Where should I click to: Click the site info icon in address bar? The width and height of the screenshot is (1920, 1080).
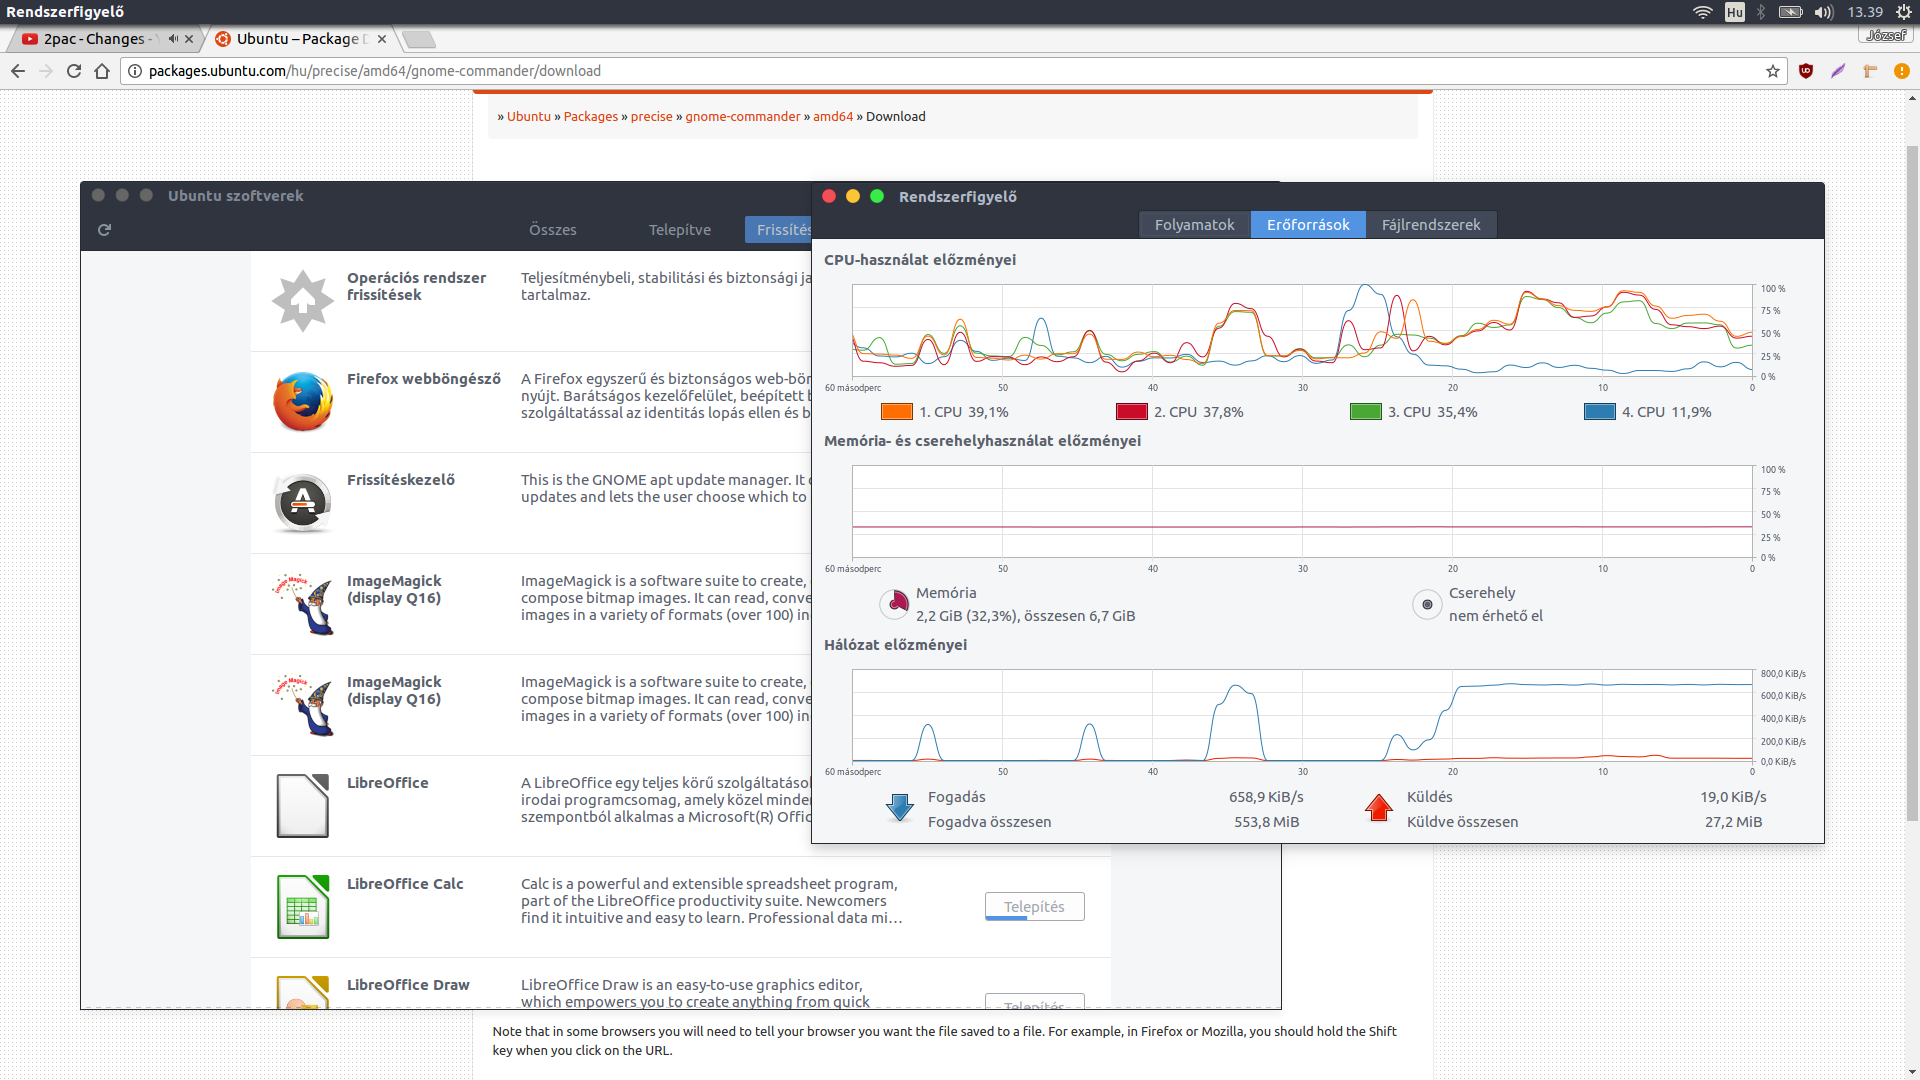pos(135,71)
